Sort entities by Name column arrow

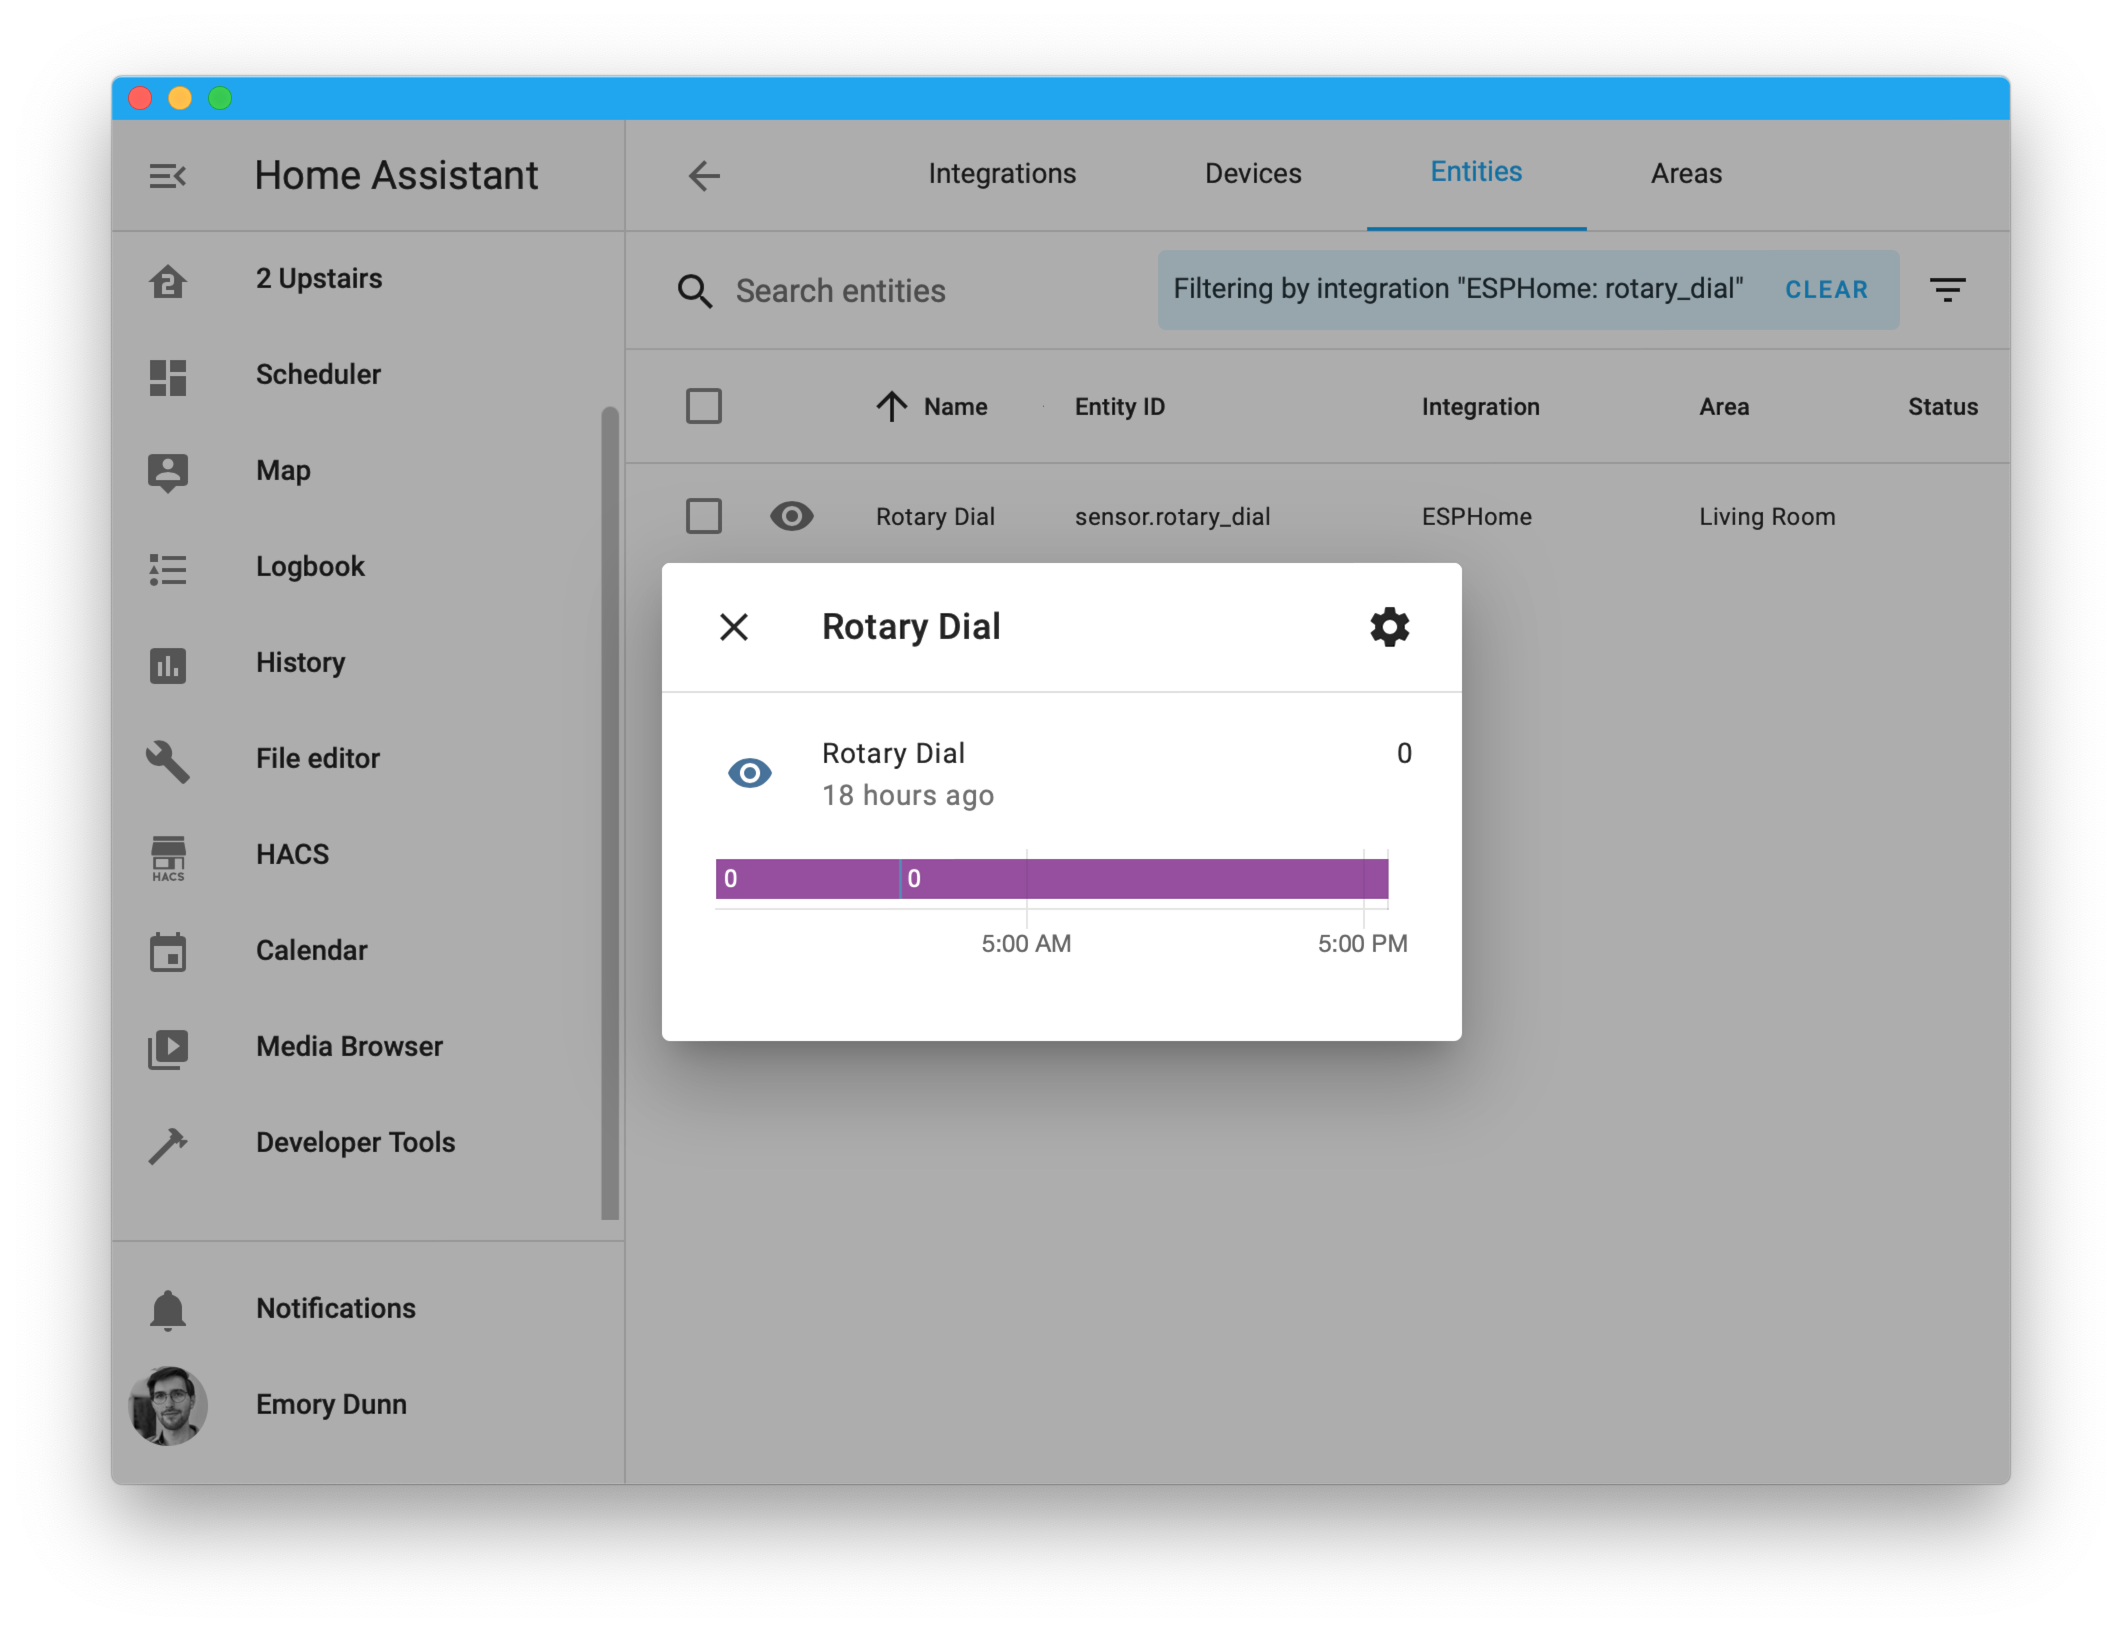[891, 406]
